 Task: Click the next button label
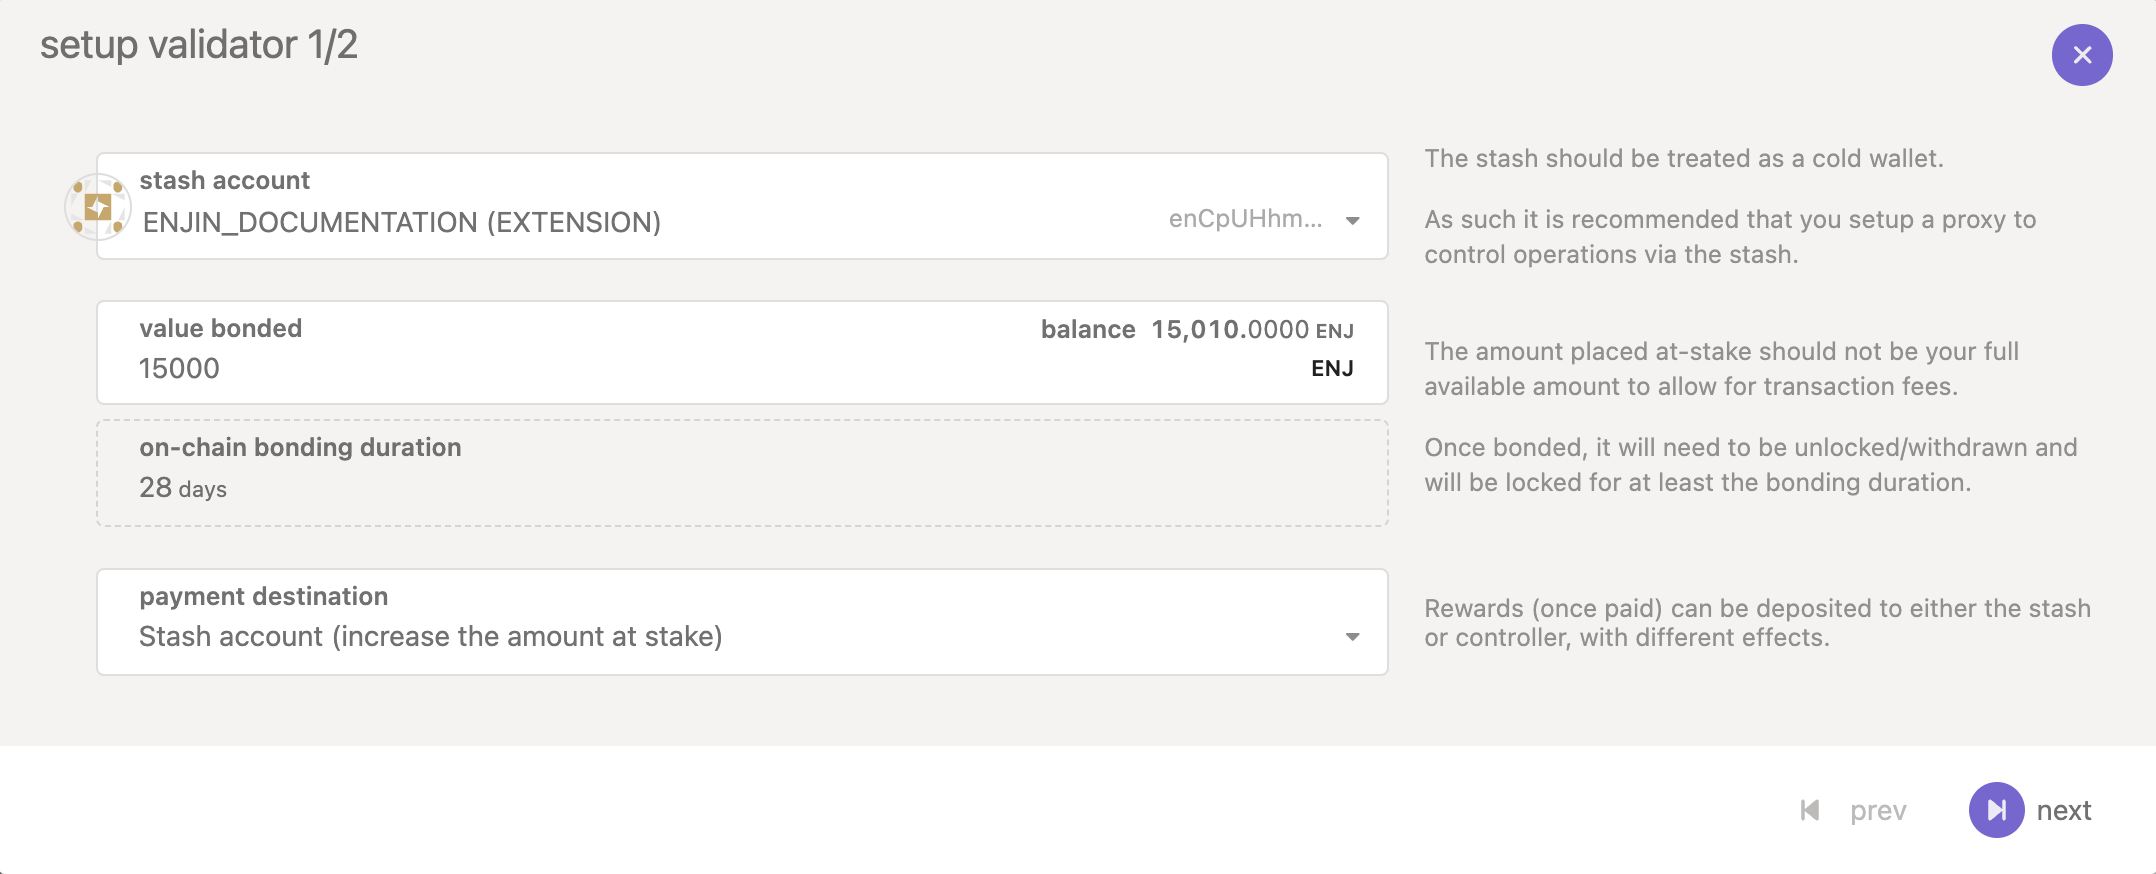pyautogui.click(x=2064, y=810)
